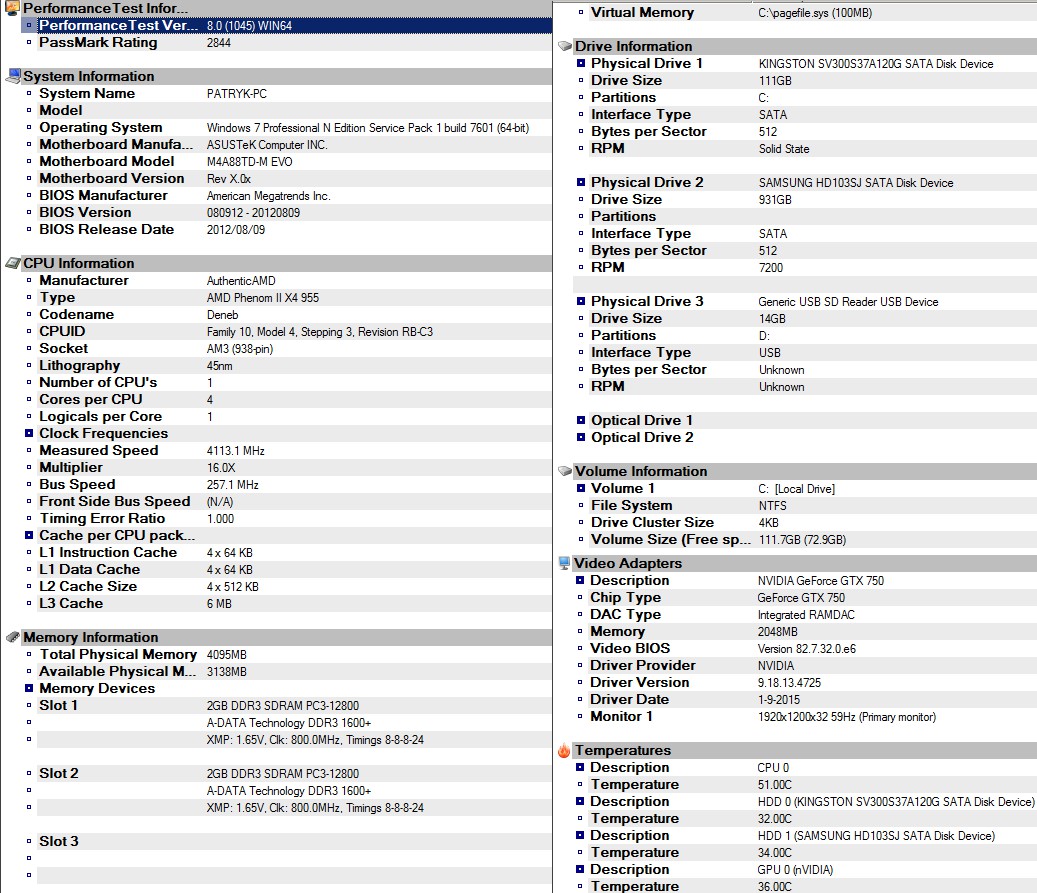Select the Slot 1 memory row

point(294,705)
